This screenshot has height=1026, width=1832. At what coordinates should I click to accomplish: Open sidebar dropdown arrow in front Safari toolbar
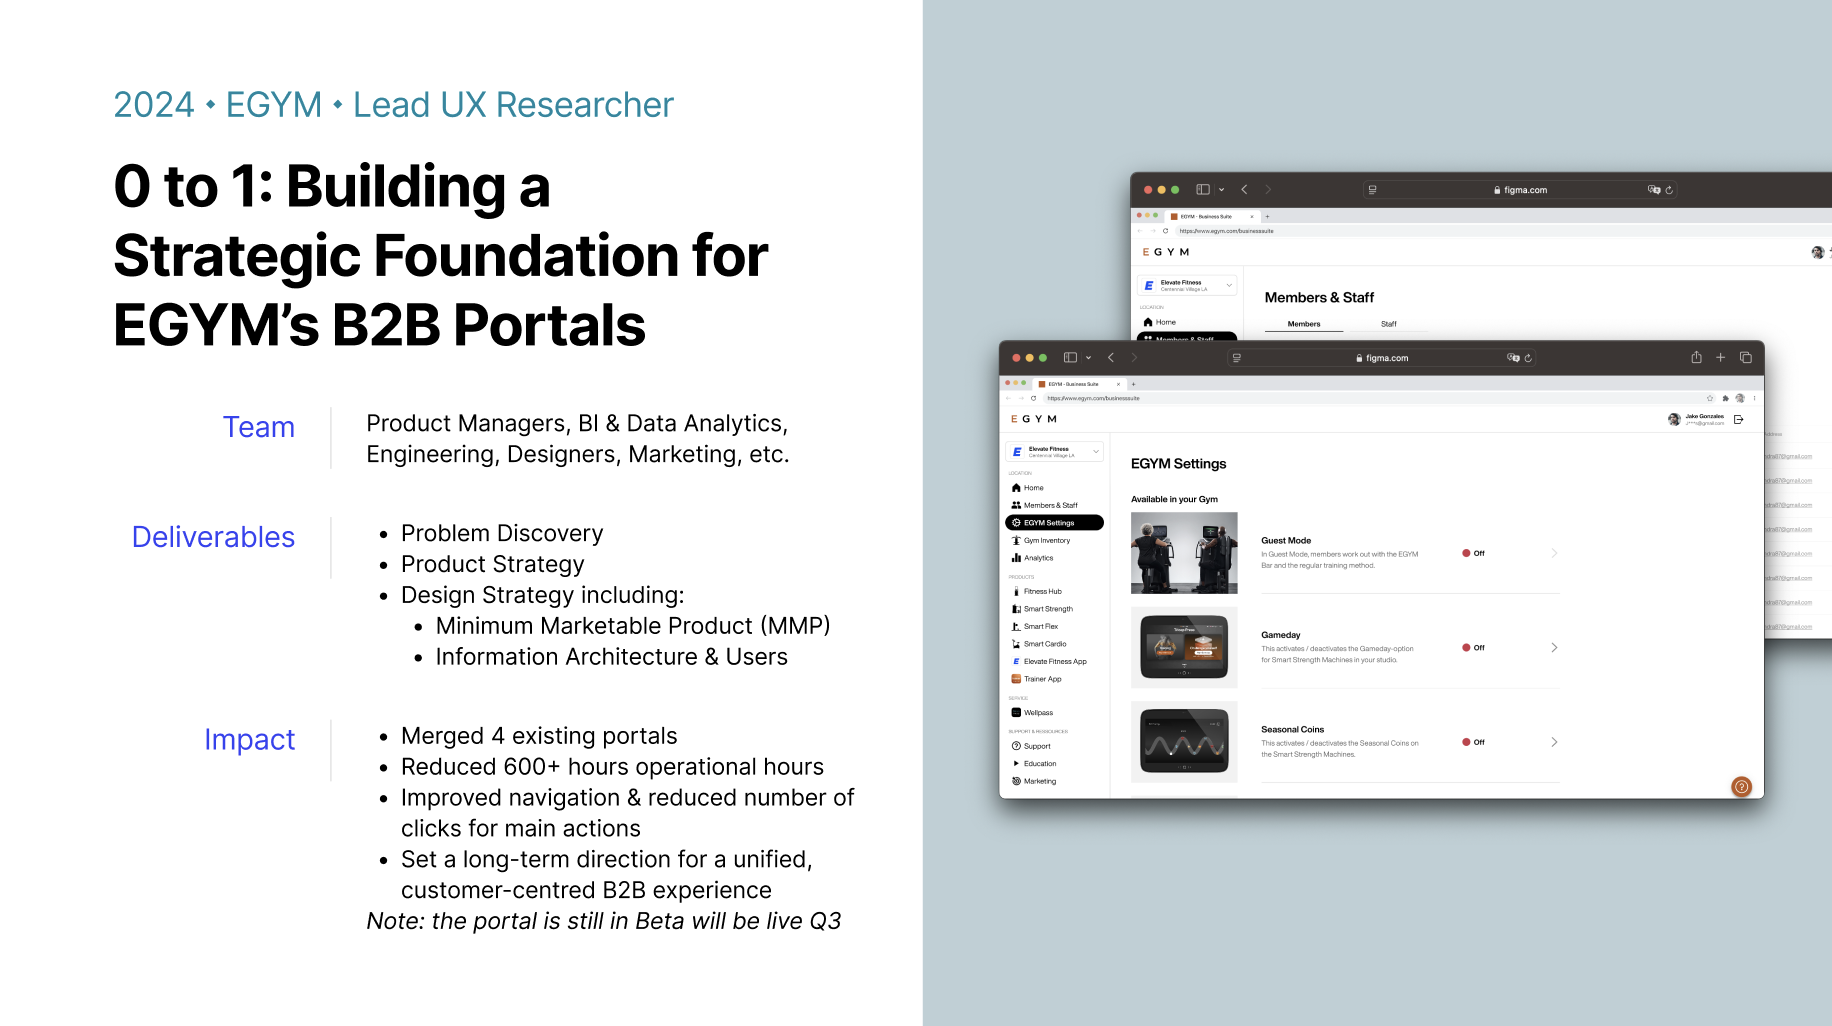coord(1089,358)
